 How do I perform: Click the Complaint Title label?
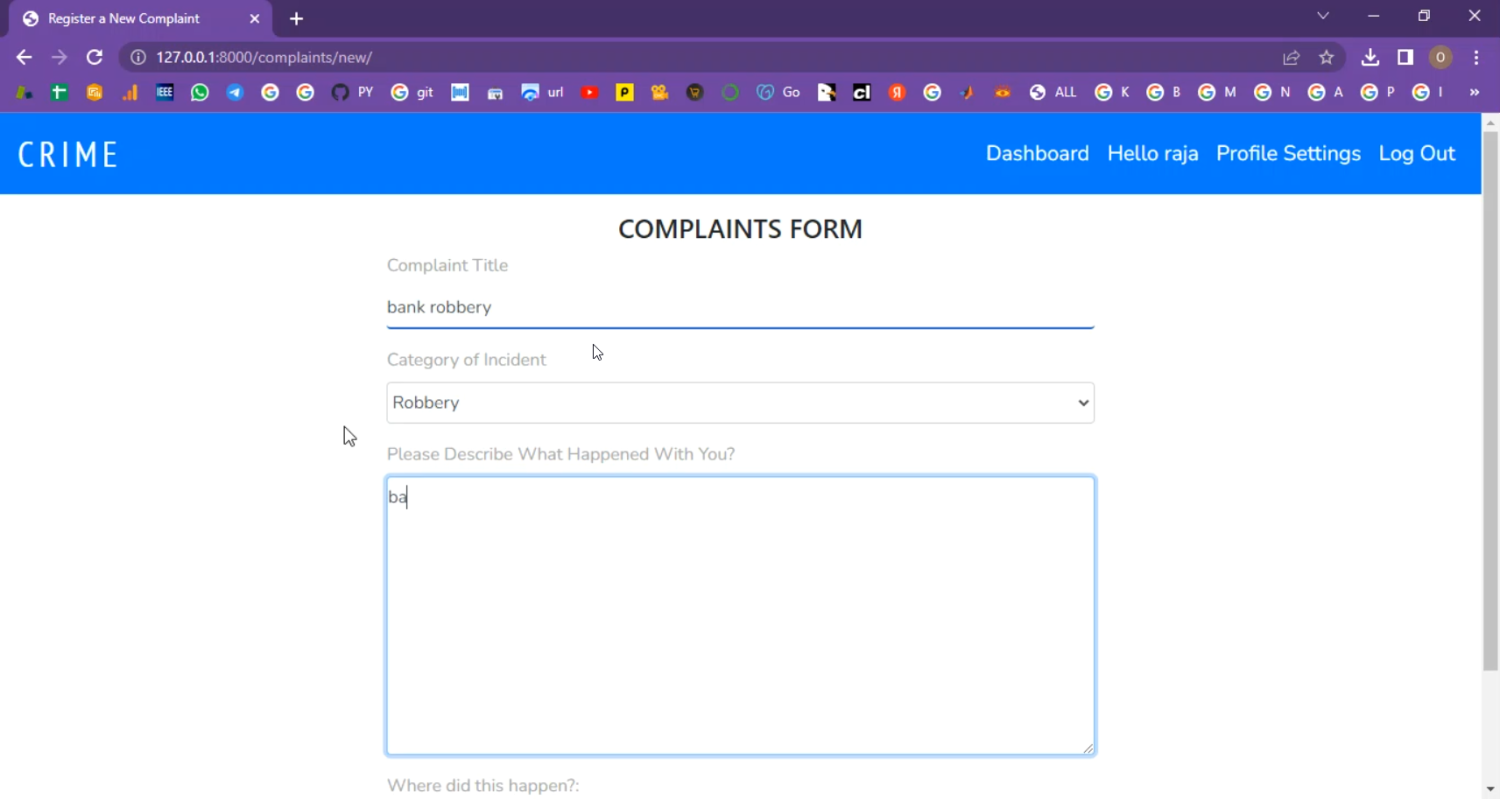pos(447,265)
